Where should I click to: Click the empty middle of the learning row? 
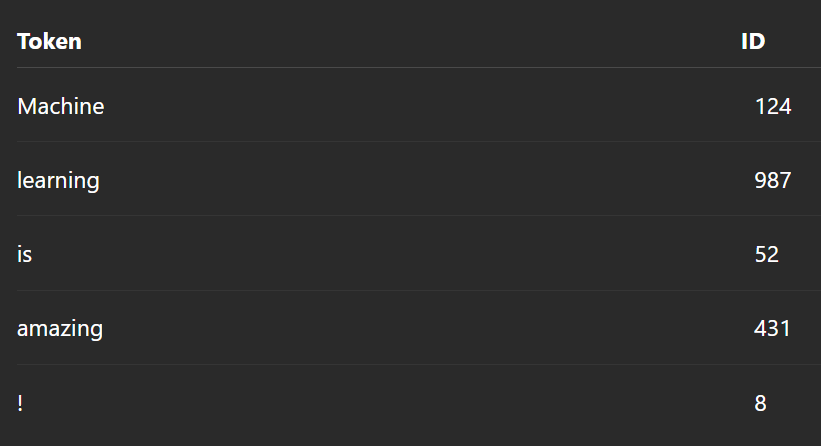coord(419,180)
